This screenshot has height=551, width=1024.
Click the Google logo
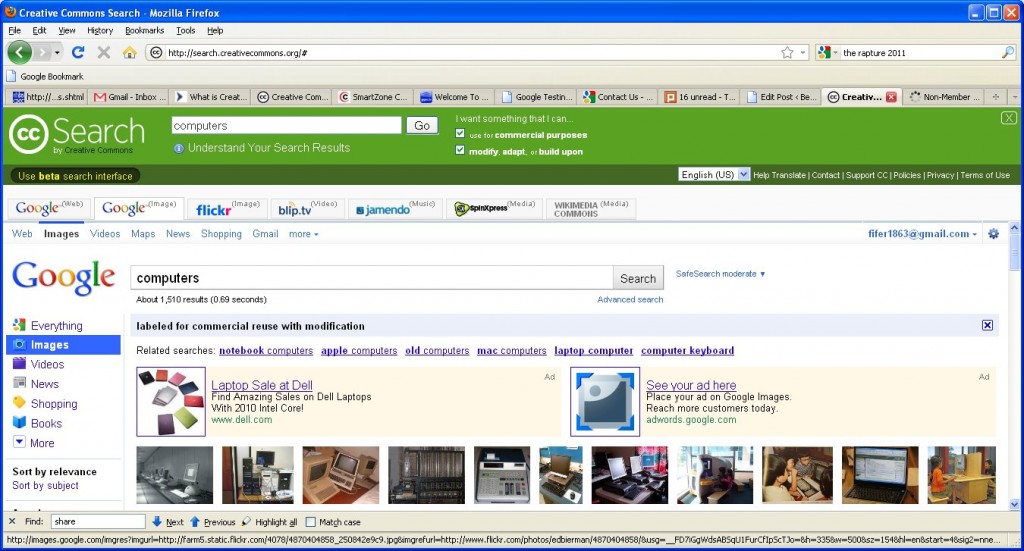[x=63, y=277]
